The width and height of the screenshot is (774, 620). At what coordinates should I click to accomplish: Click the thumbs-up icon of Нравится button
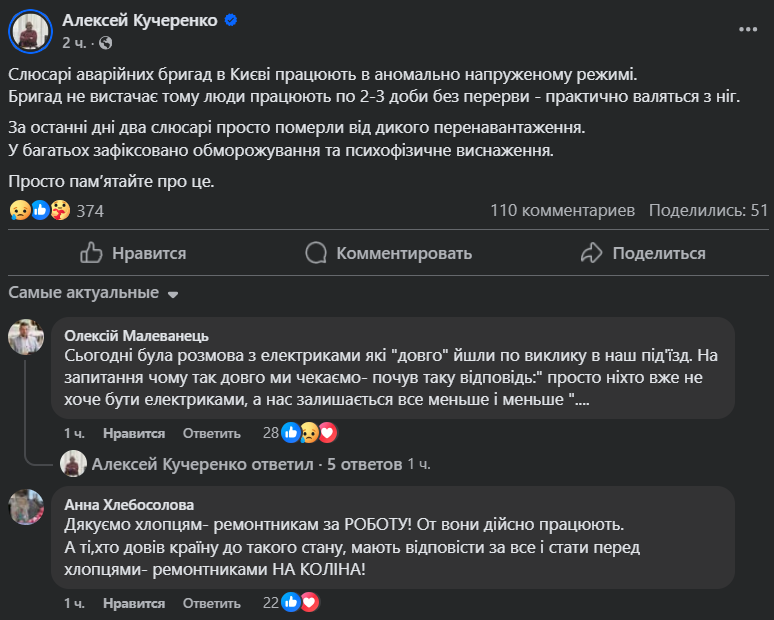pos(92,253)
